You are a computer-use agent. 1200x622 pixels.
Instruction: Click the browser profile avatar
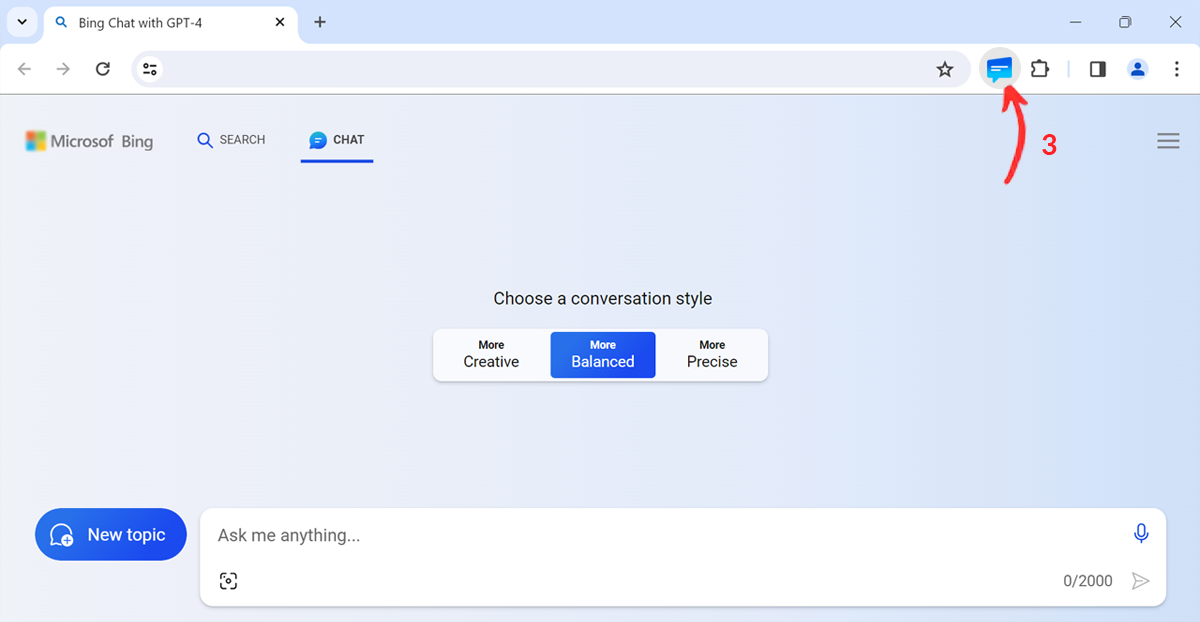tap(1137, 68)
